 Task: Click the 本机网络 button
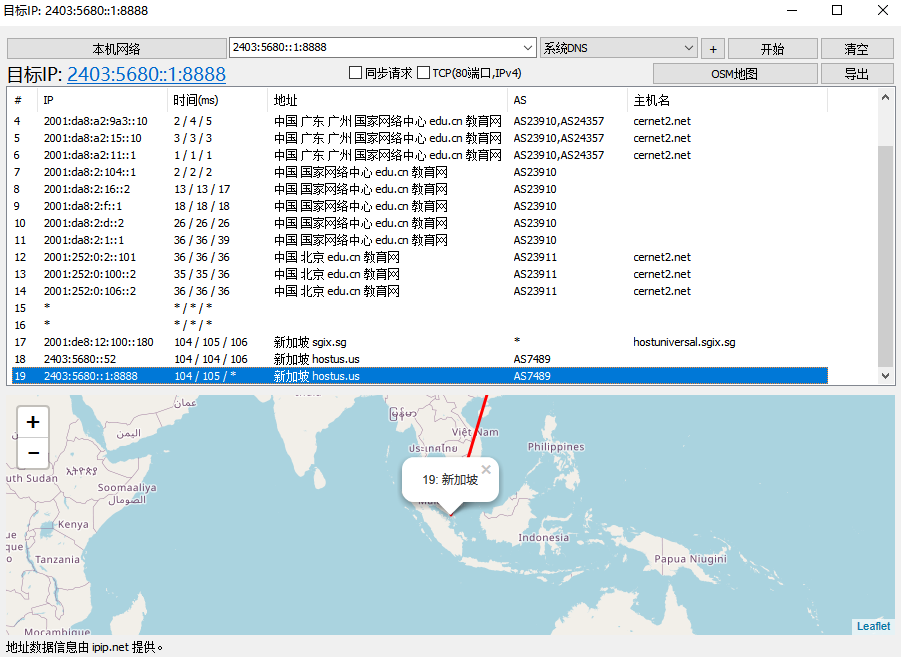(x=117, y=49)
